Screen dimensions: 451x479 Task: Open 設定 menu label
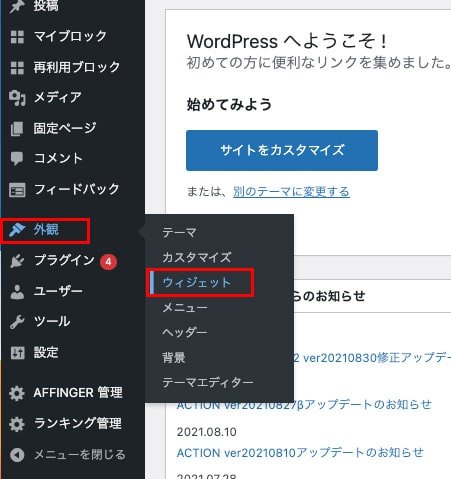pos(46,353)
